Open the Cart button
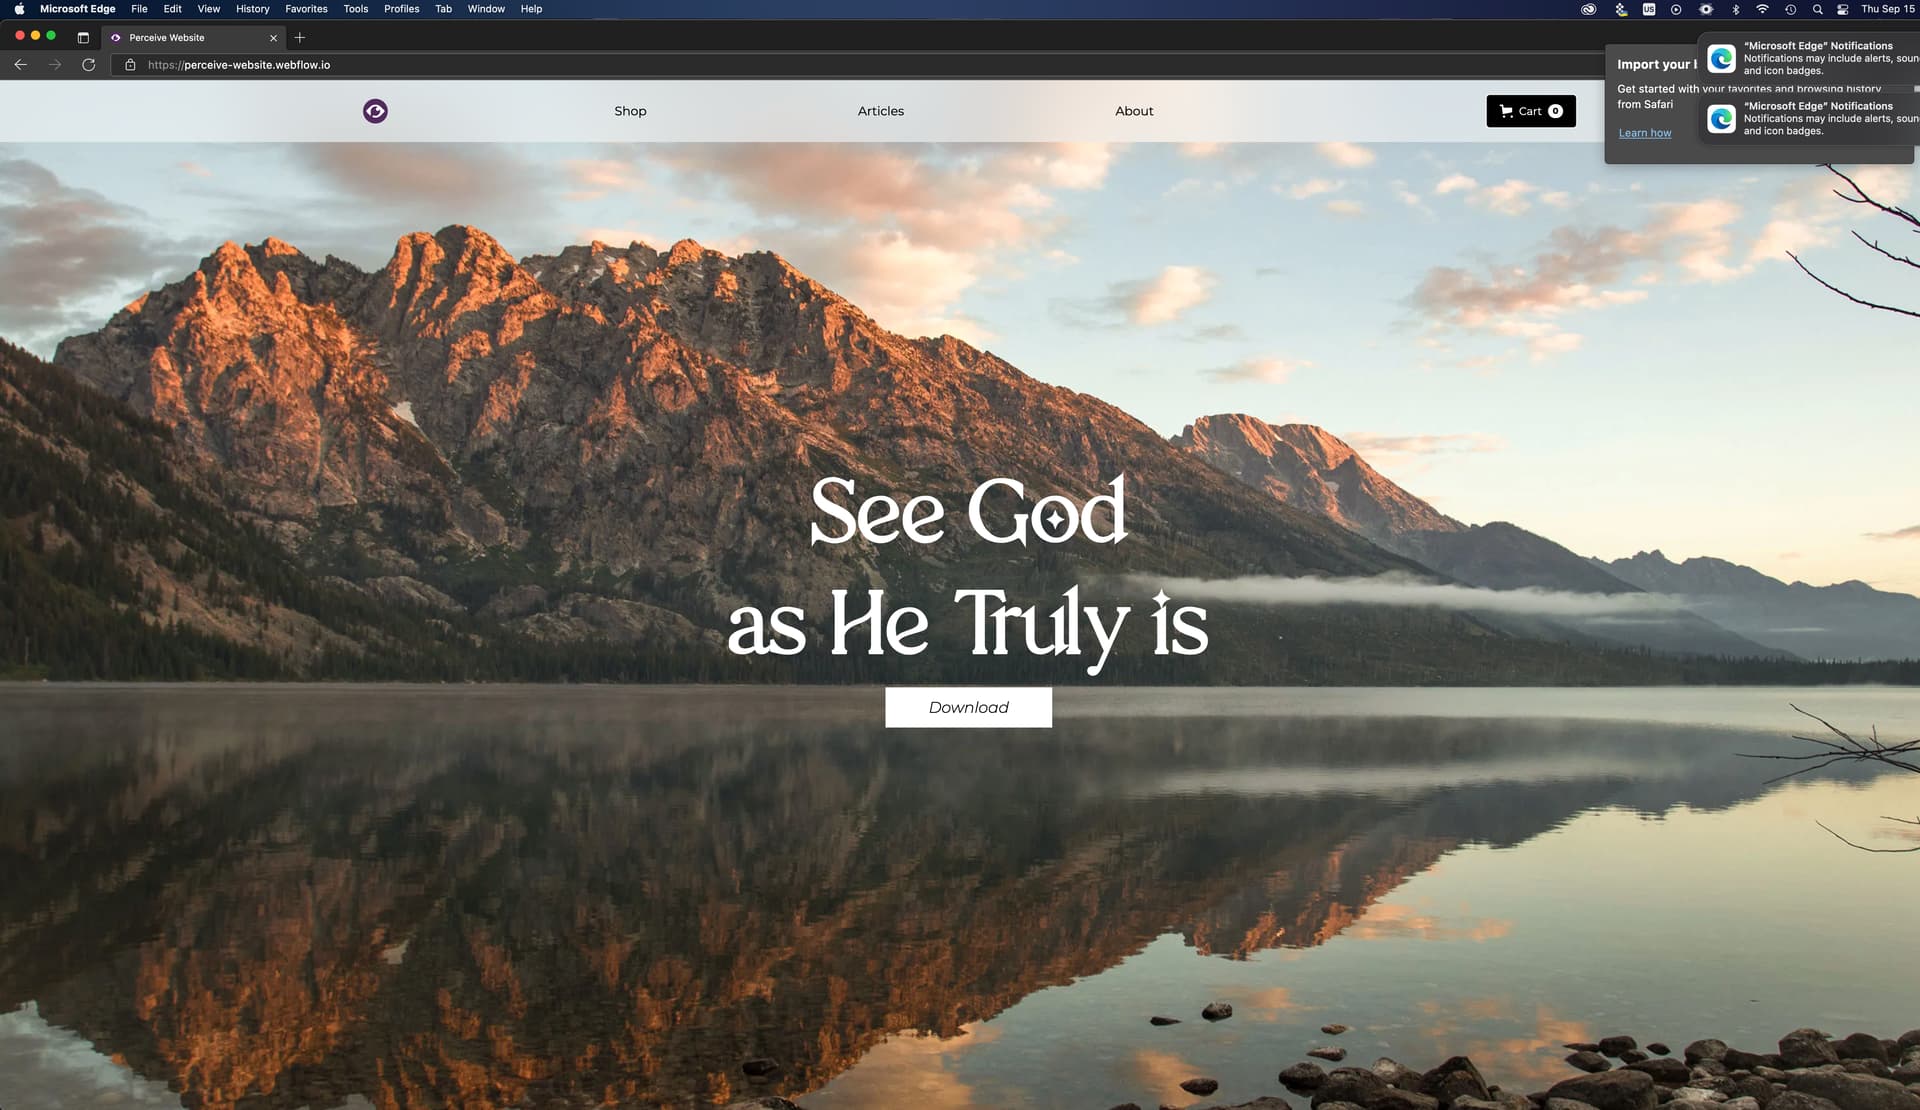The image size is (1920, 1110). (x=1530, y=111)
